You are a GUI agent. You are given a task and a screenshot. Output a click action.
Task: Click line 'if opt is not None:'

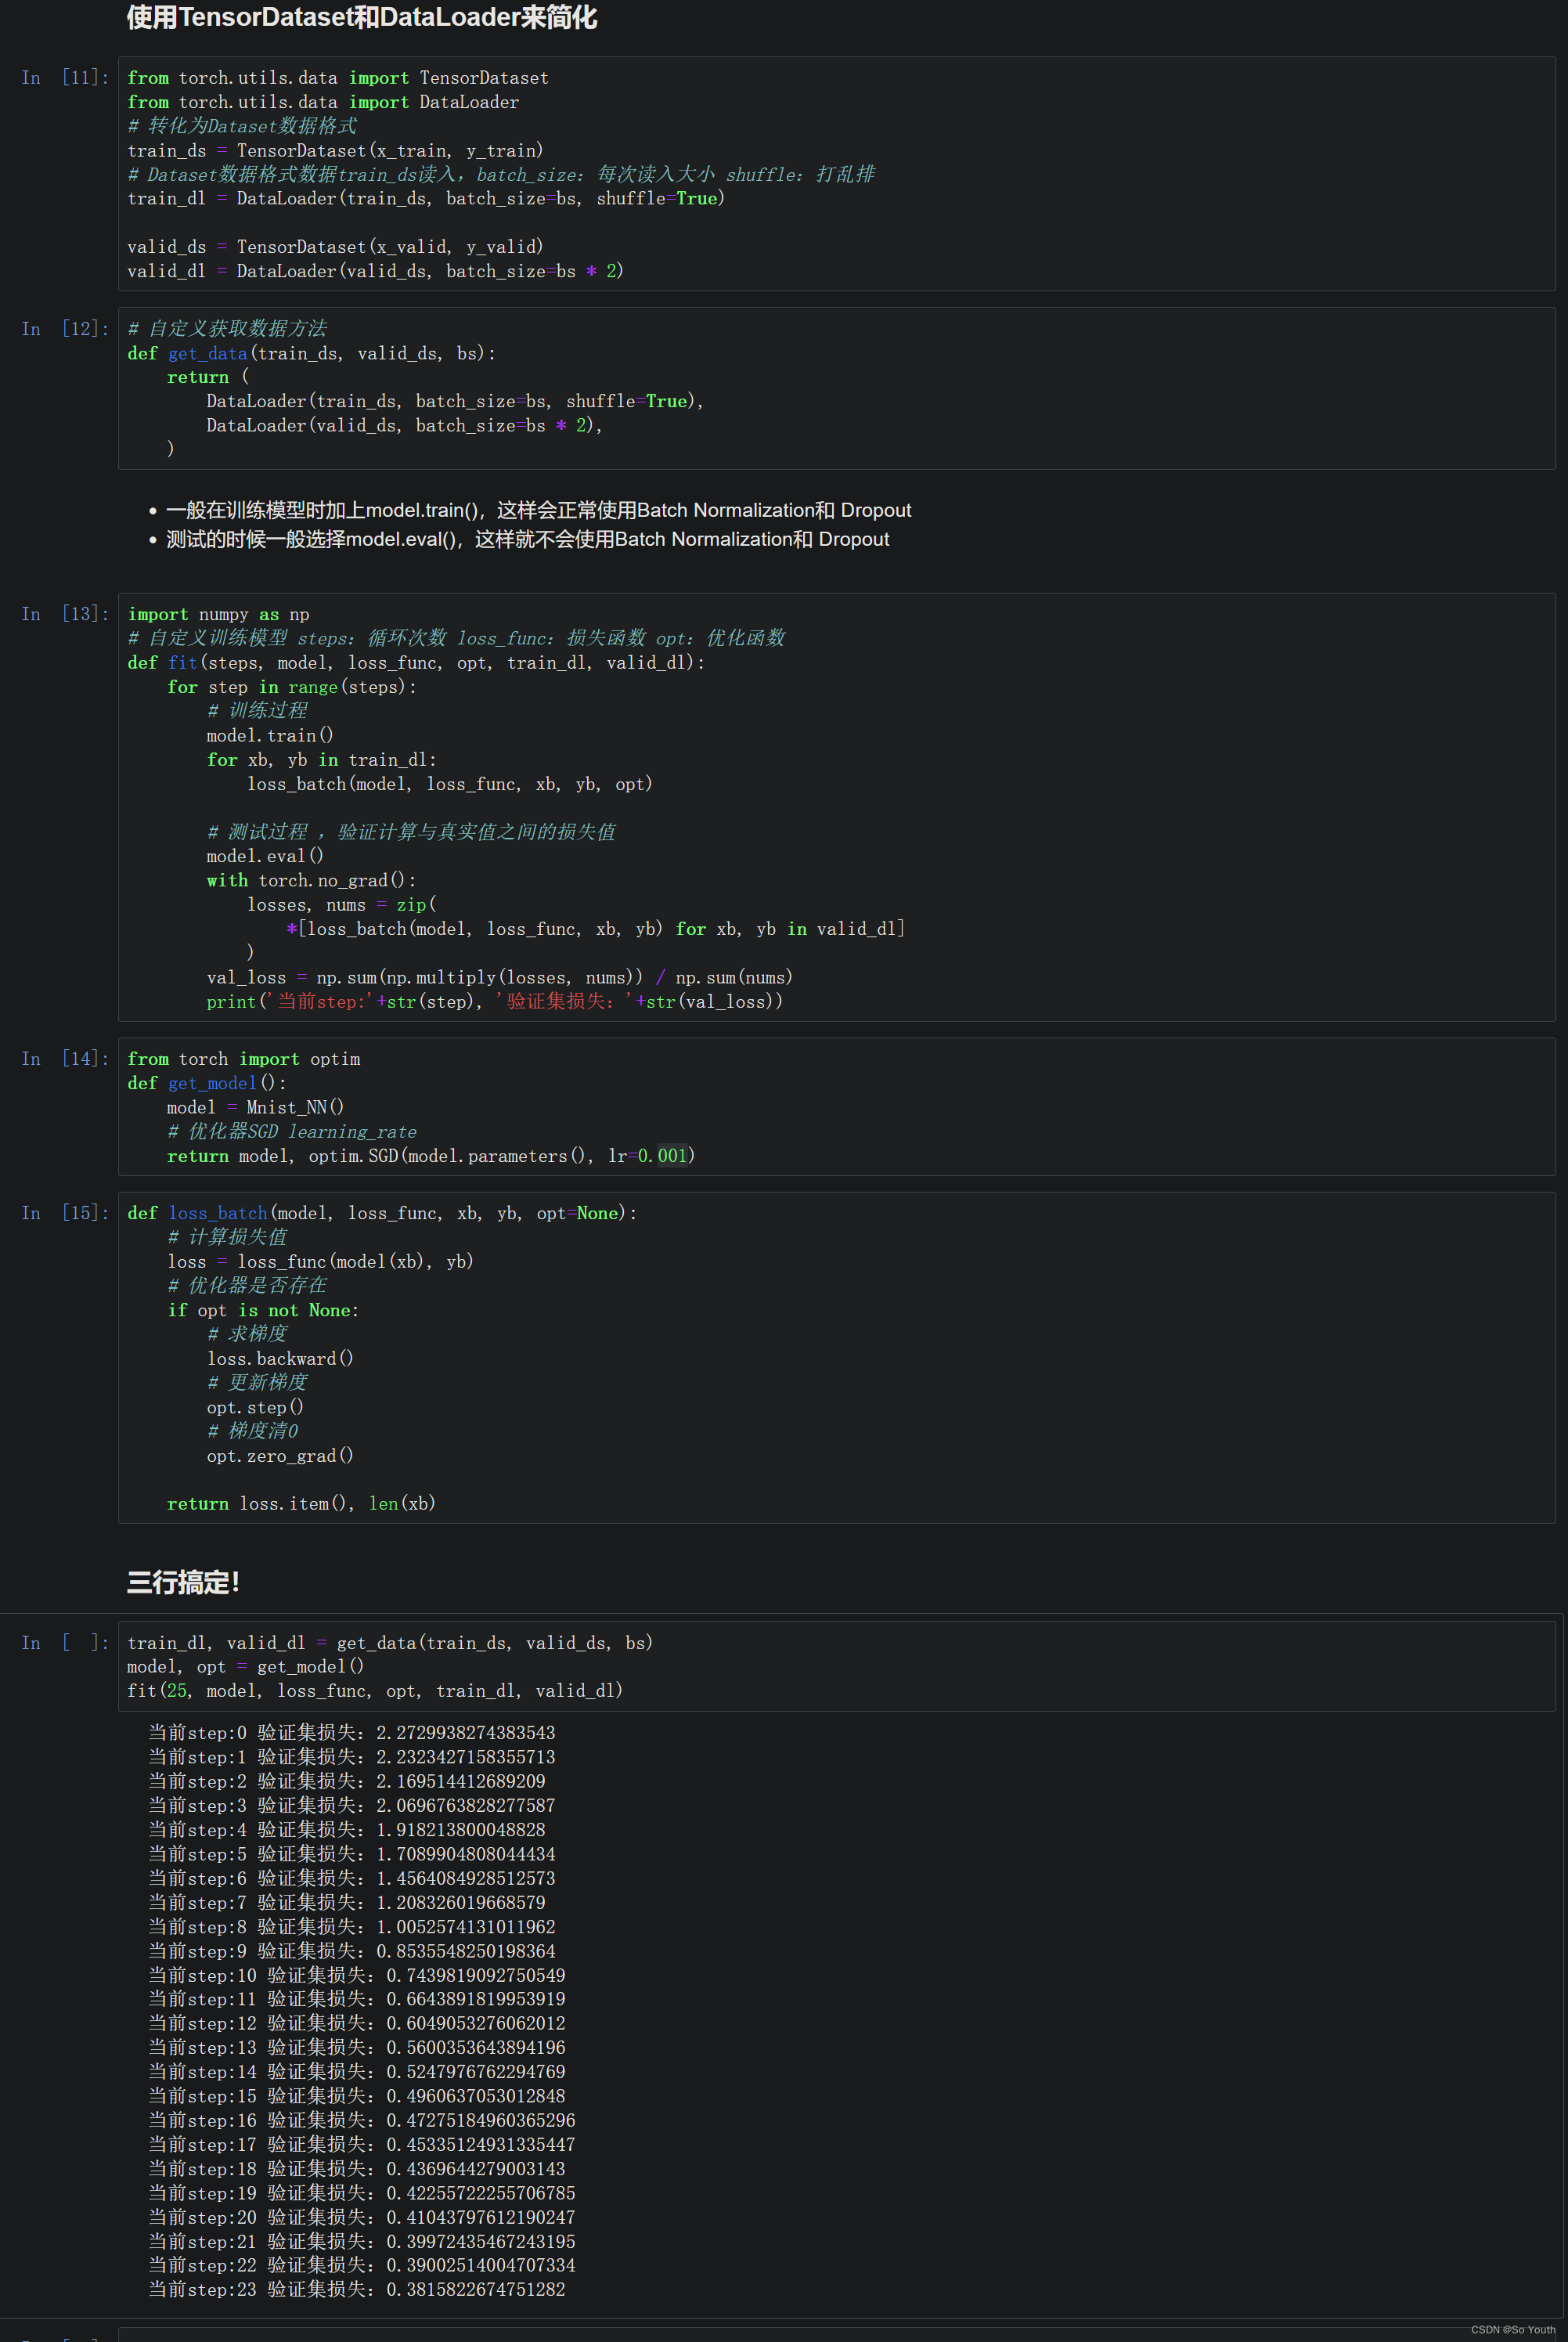263,1310
